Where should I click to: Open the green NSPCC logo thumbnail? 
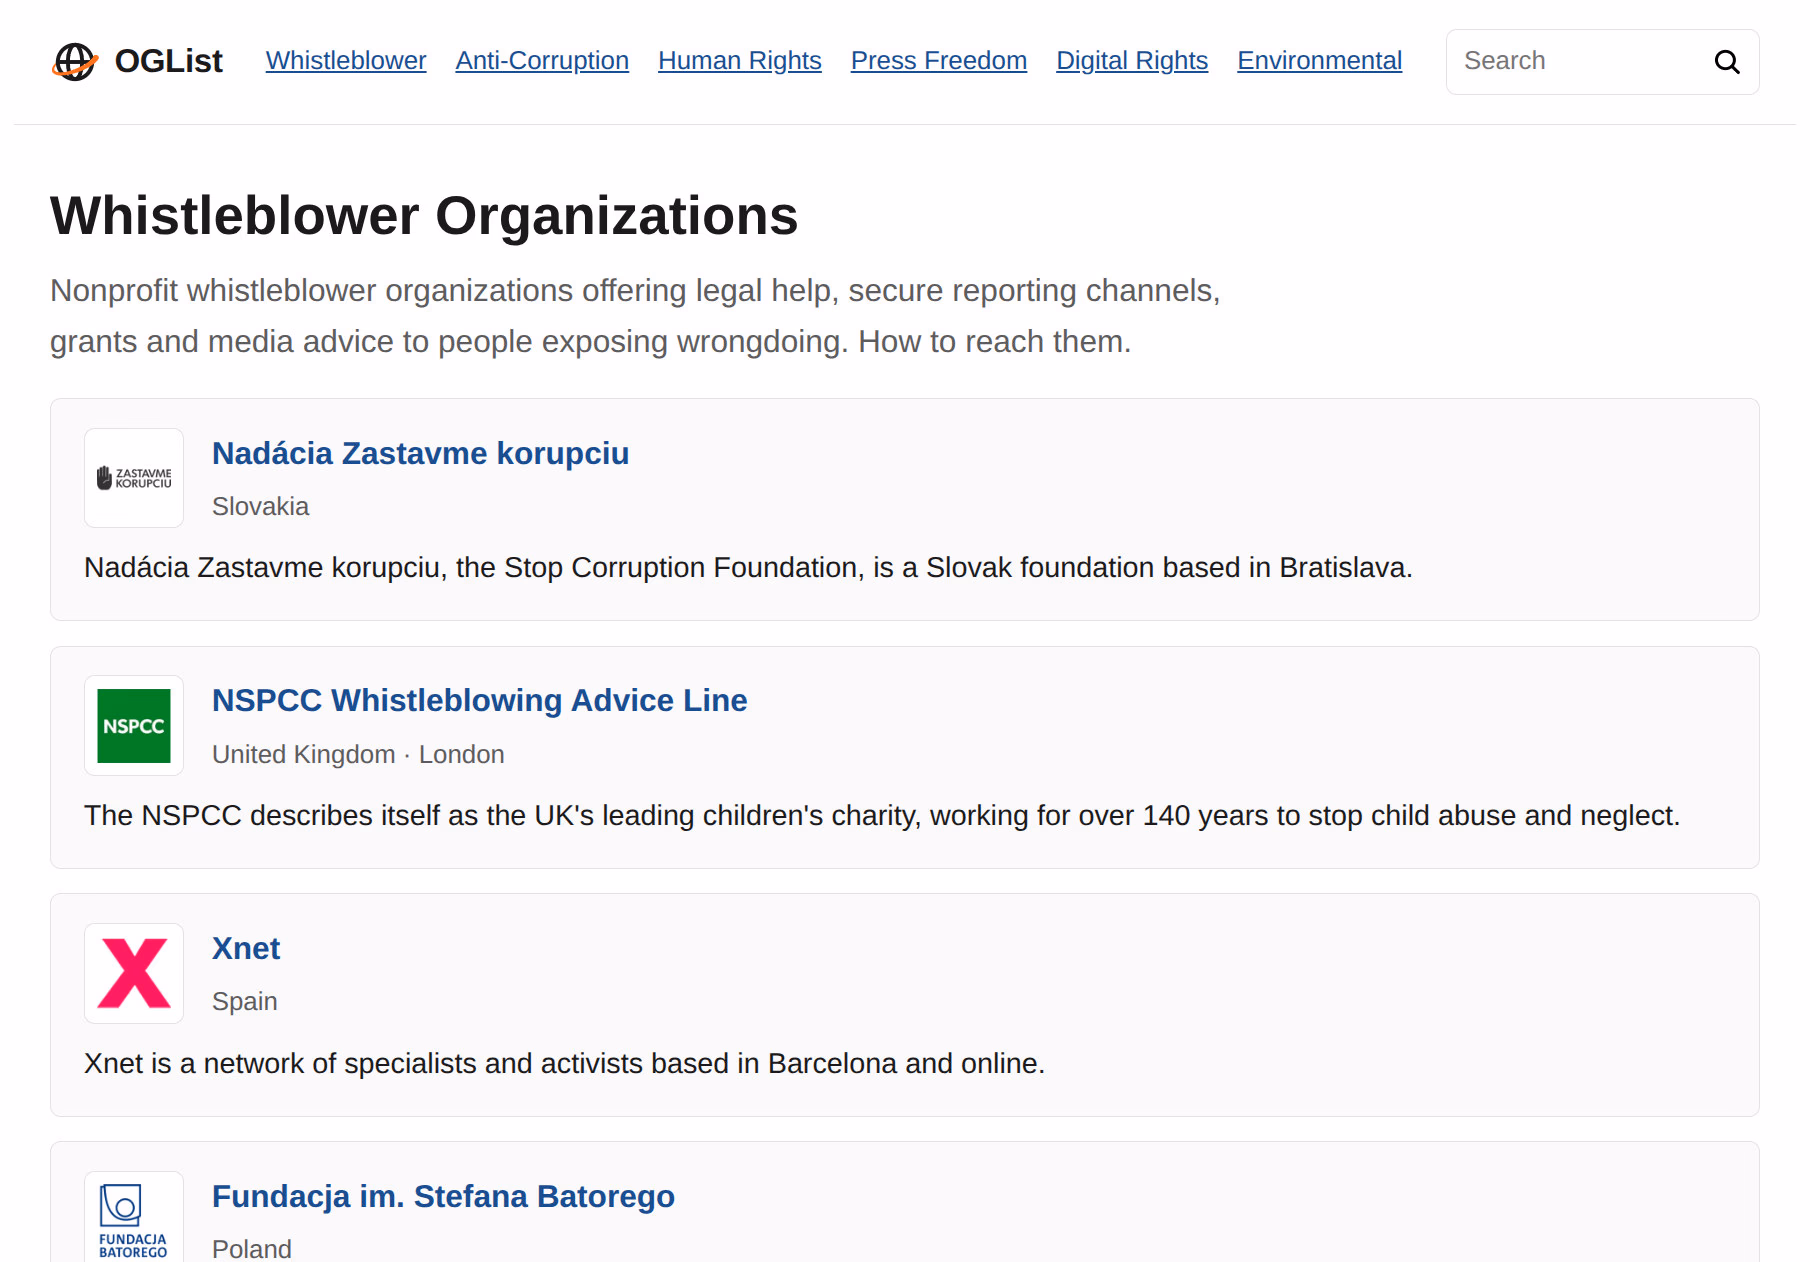click(134, 726)
